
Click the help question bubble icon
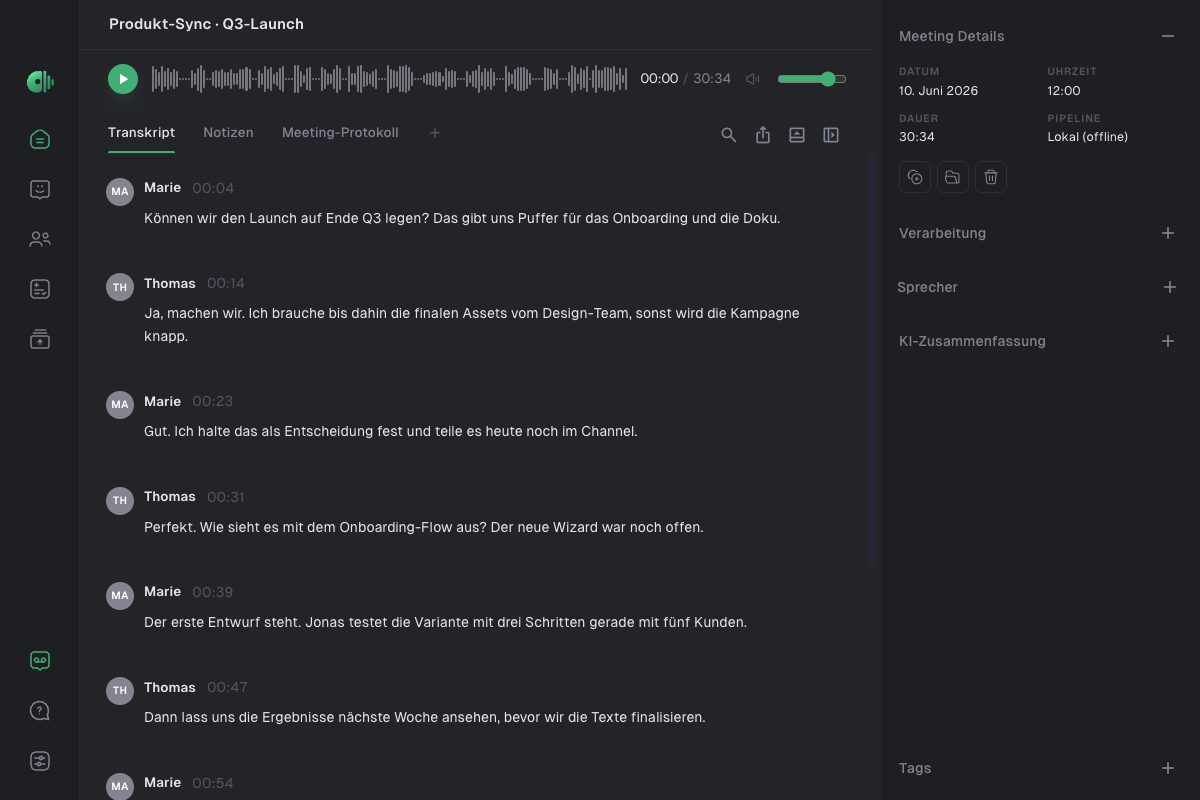point(40,711)
